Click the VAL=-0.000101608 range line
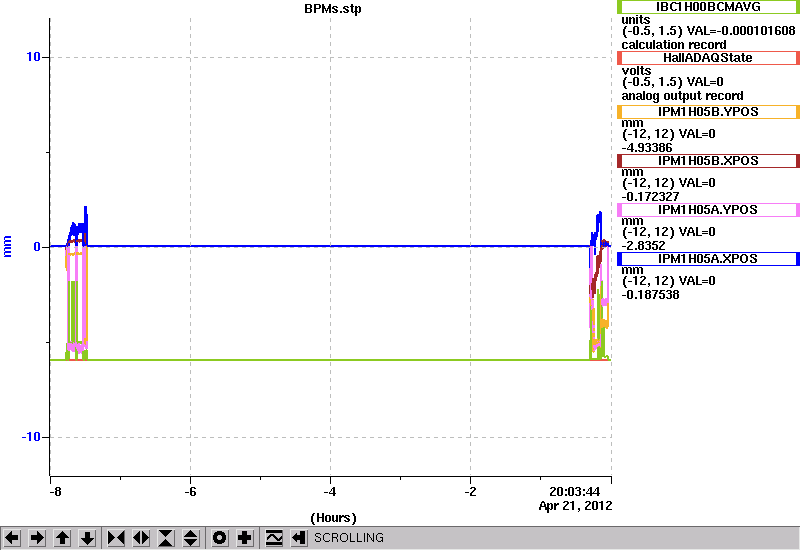Image resolution: width=800 pixels, height=550 pixels. coord(708,31)
